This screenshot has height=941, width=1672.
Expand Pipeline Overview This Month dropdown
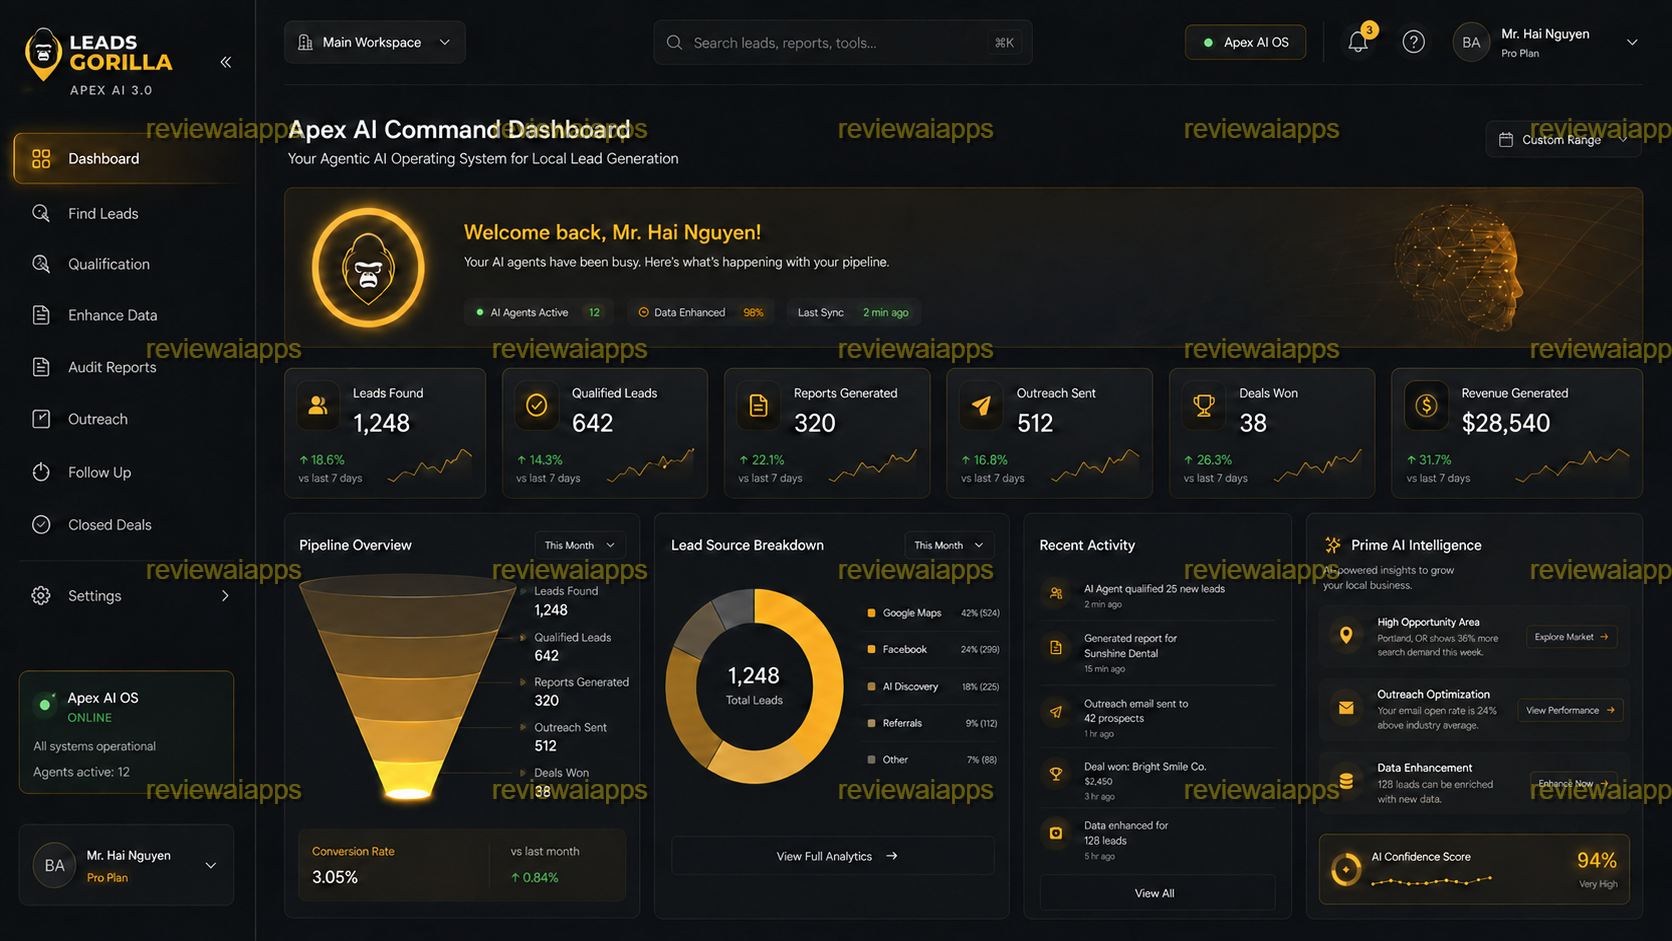pos(580,545)
